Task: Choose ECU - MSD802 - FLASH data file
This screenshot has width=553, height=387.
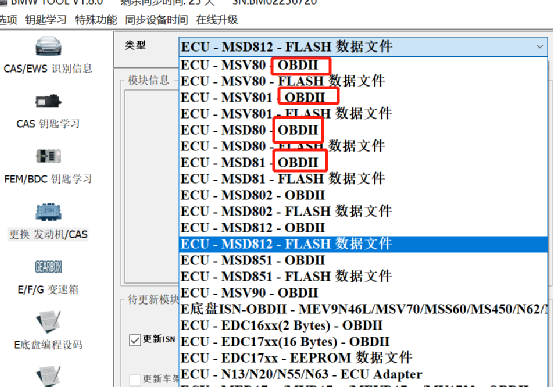Action: 363,211
